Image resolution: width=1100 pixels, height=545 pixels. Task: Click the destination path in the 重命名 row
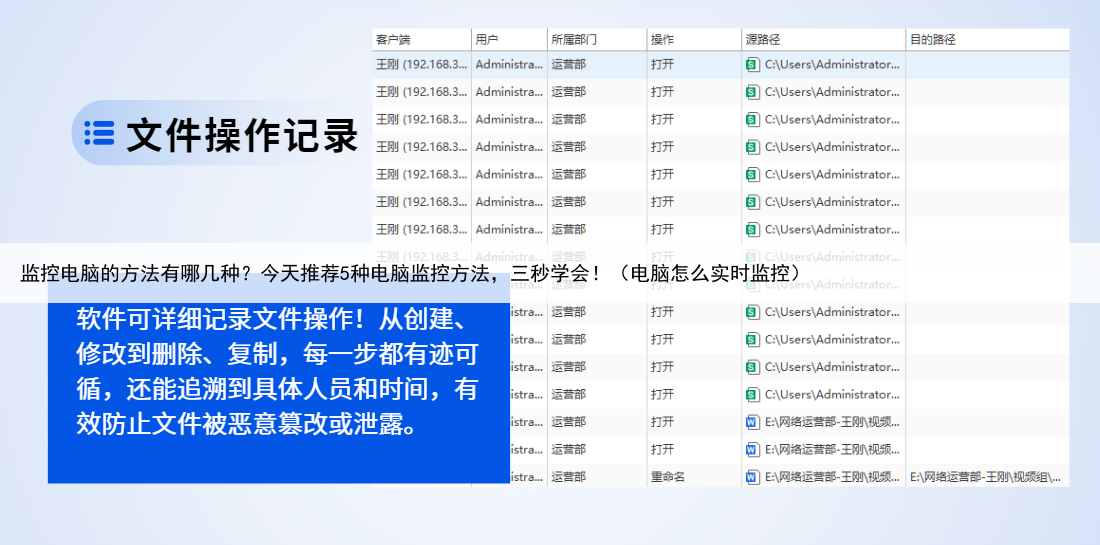click(985, 477)
